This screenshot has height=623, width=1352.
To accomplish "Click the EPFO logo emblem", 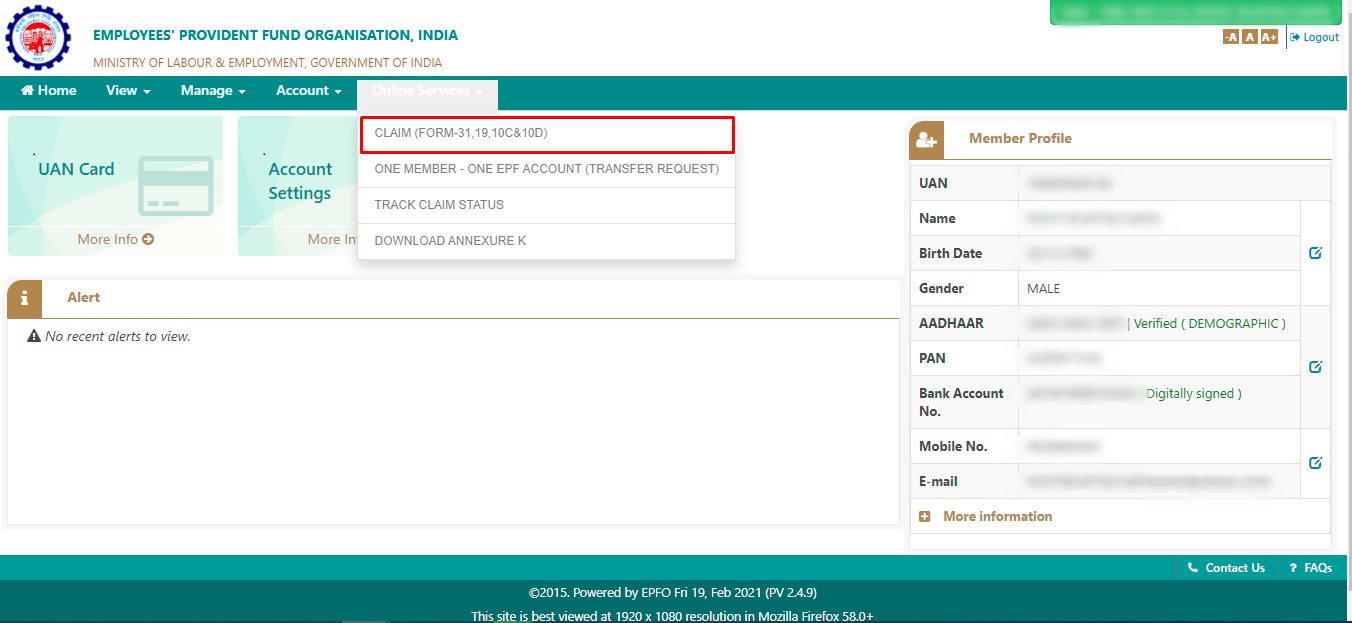I will (38, 37).
